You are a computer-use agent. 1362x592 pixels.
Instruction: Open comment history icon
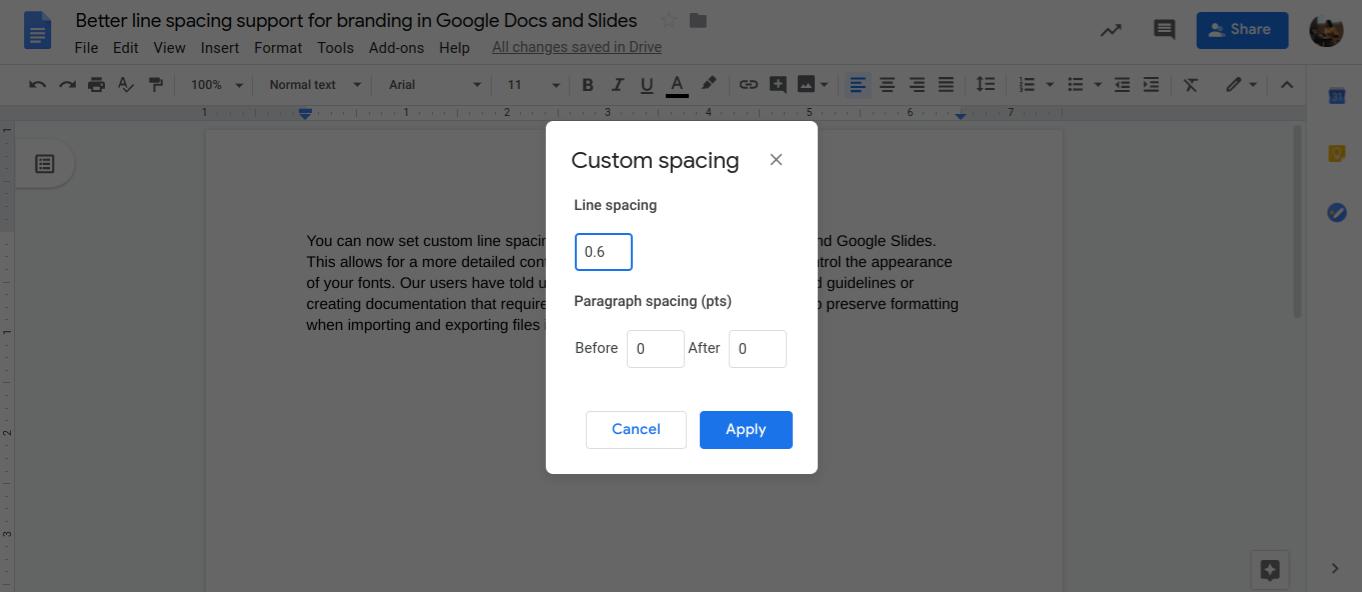point(1164,30)
